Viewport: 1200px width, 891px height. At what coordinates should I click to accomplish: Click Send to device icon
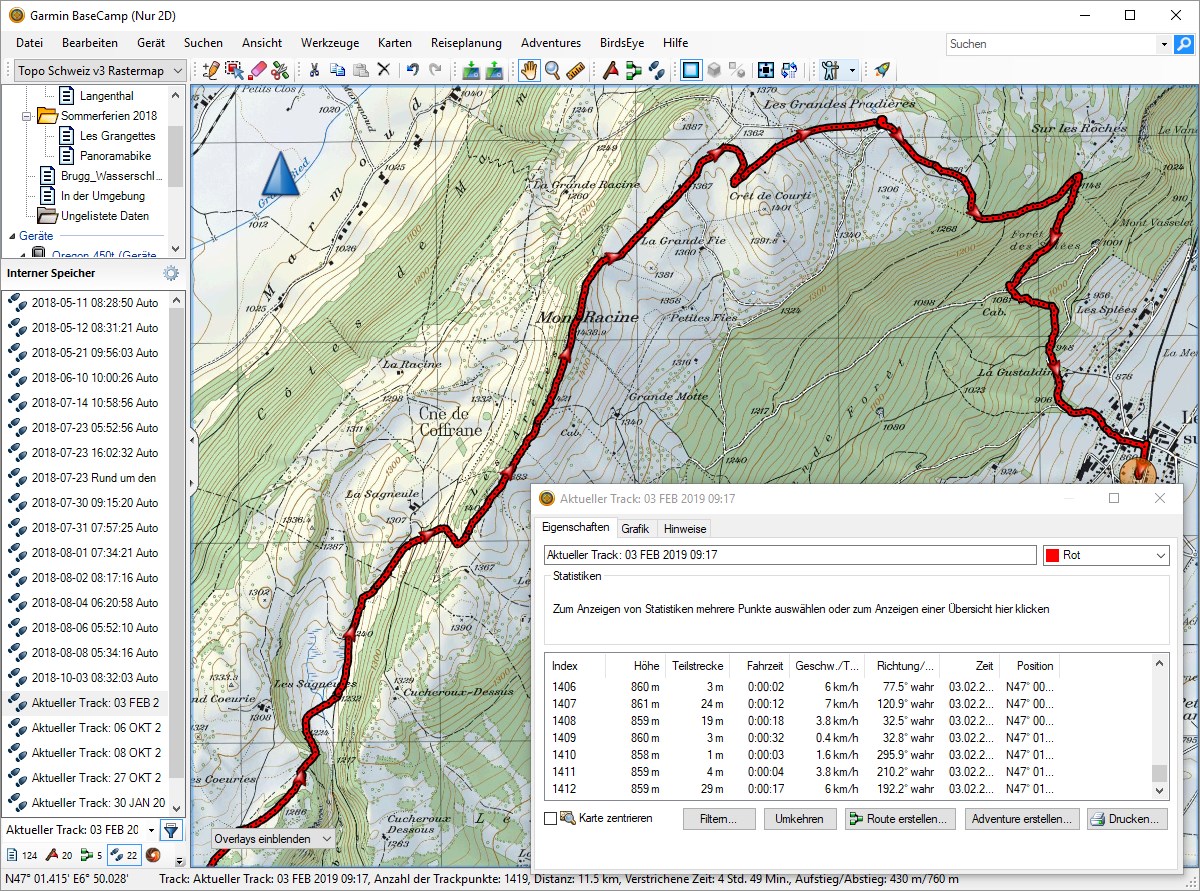(494, 70)
